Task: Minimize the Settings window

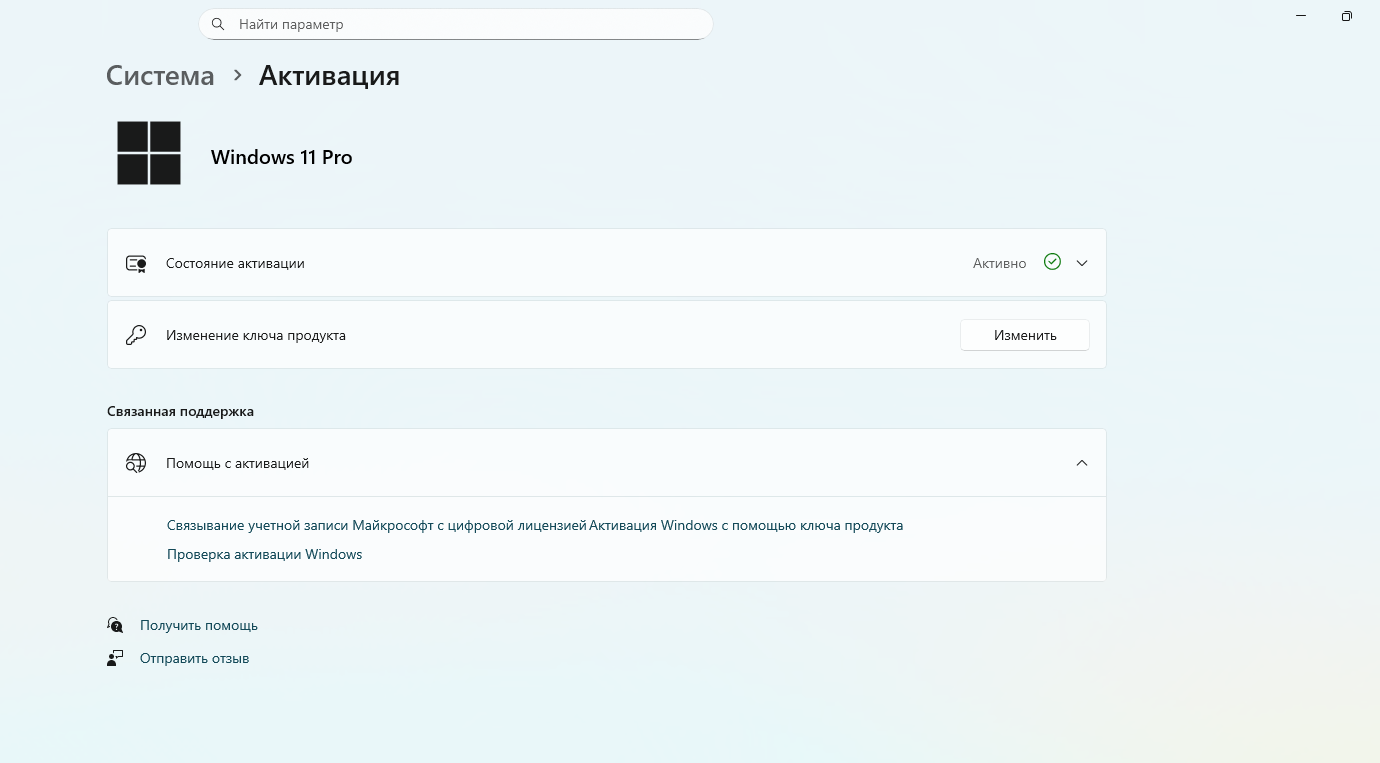Action: pos(1301,16)
